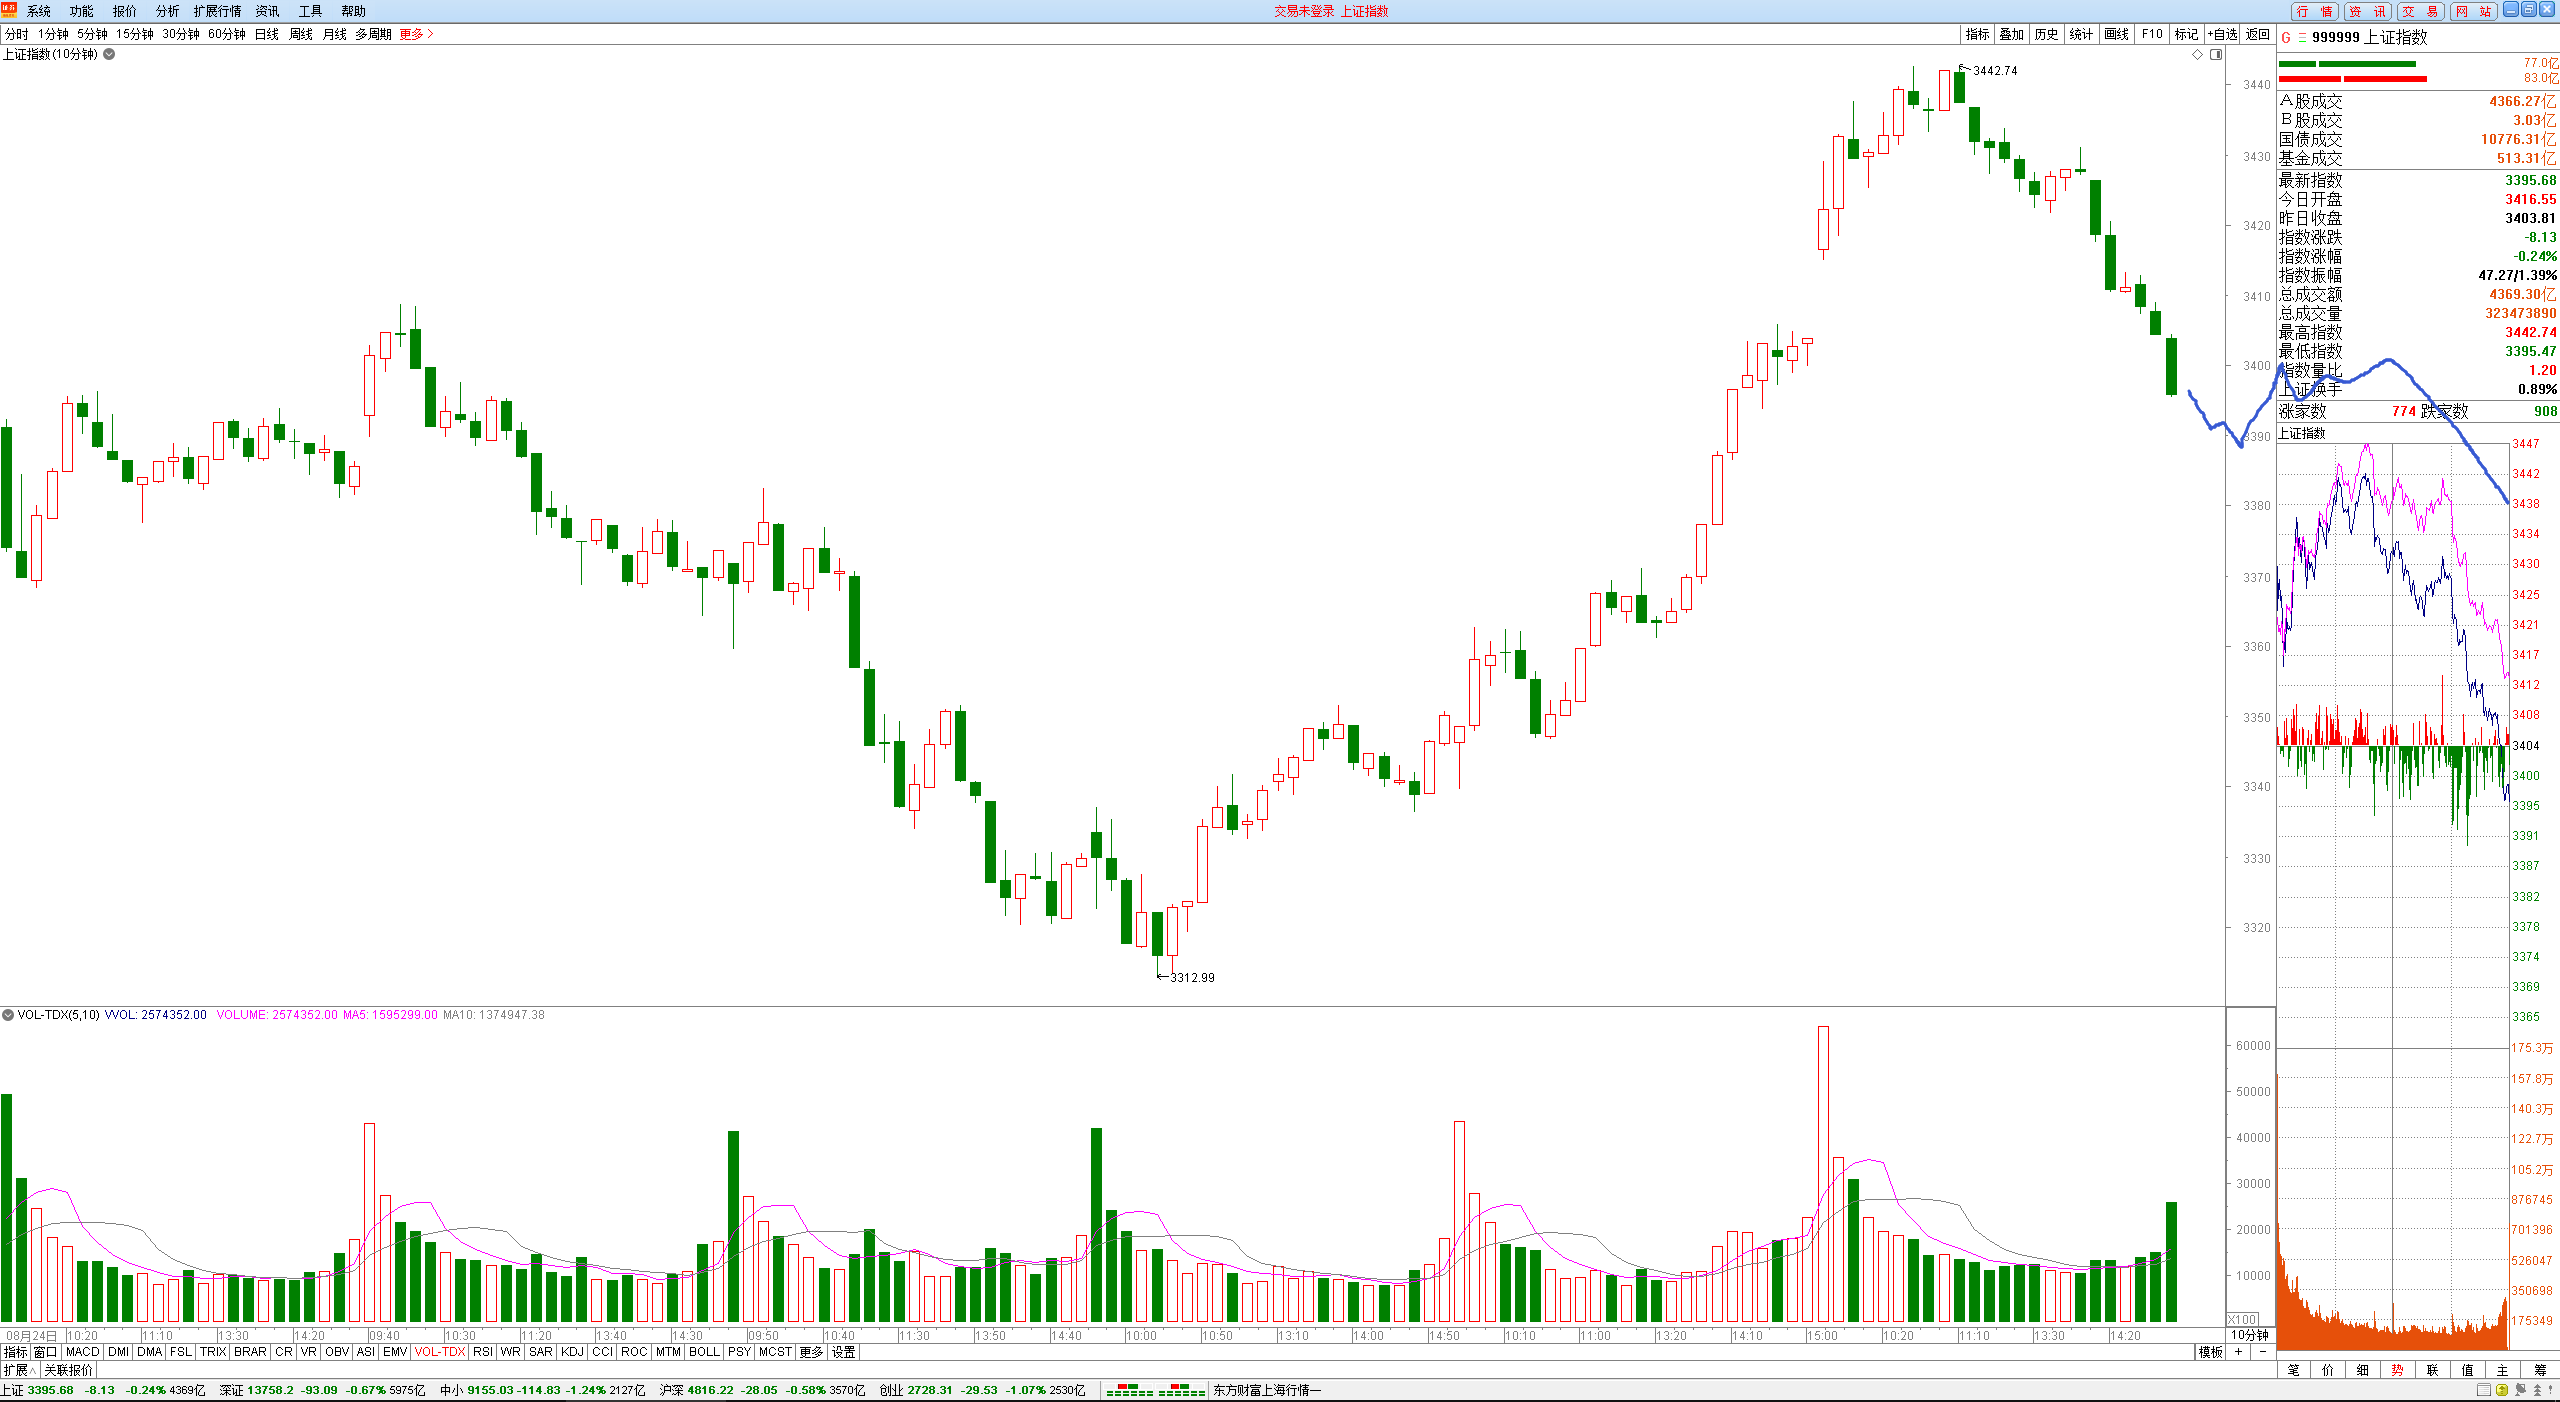Click the app logo icon in menu bar

9,10
